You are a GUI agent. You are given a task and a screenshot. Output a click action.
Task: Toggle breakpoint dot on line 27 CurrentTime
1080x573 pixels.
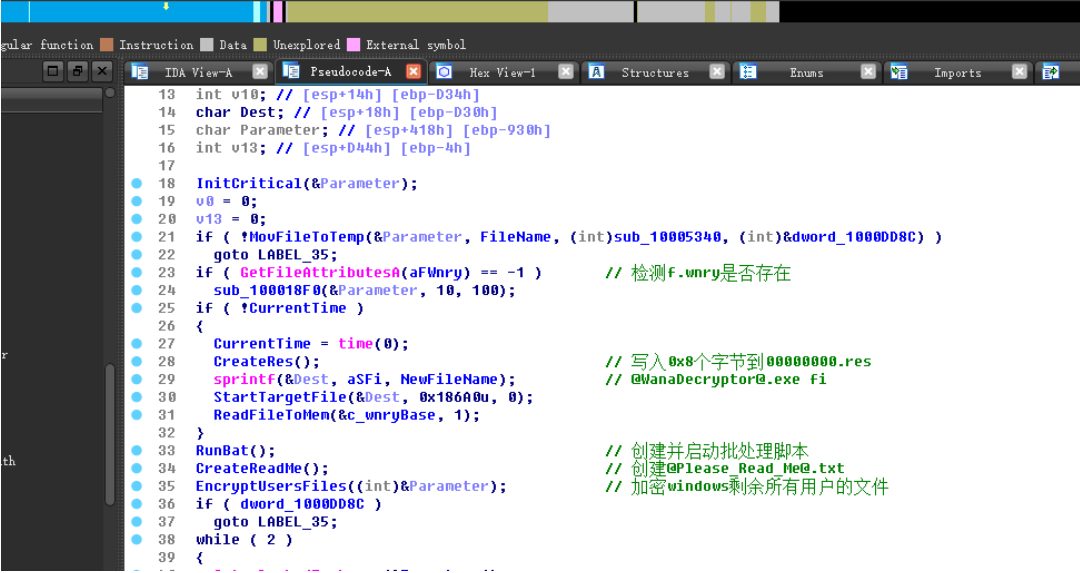[x=136, y=344]
